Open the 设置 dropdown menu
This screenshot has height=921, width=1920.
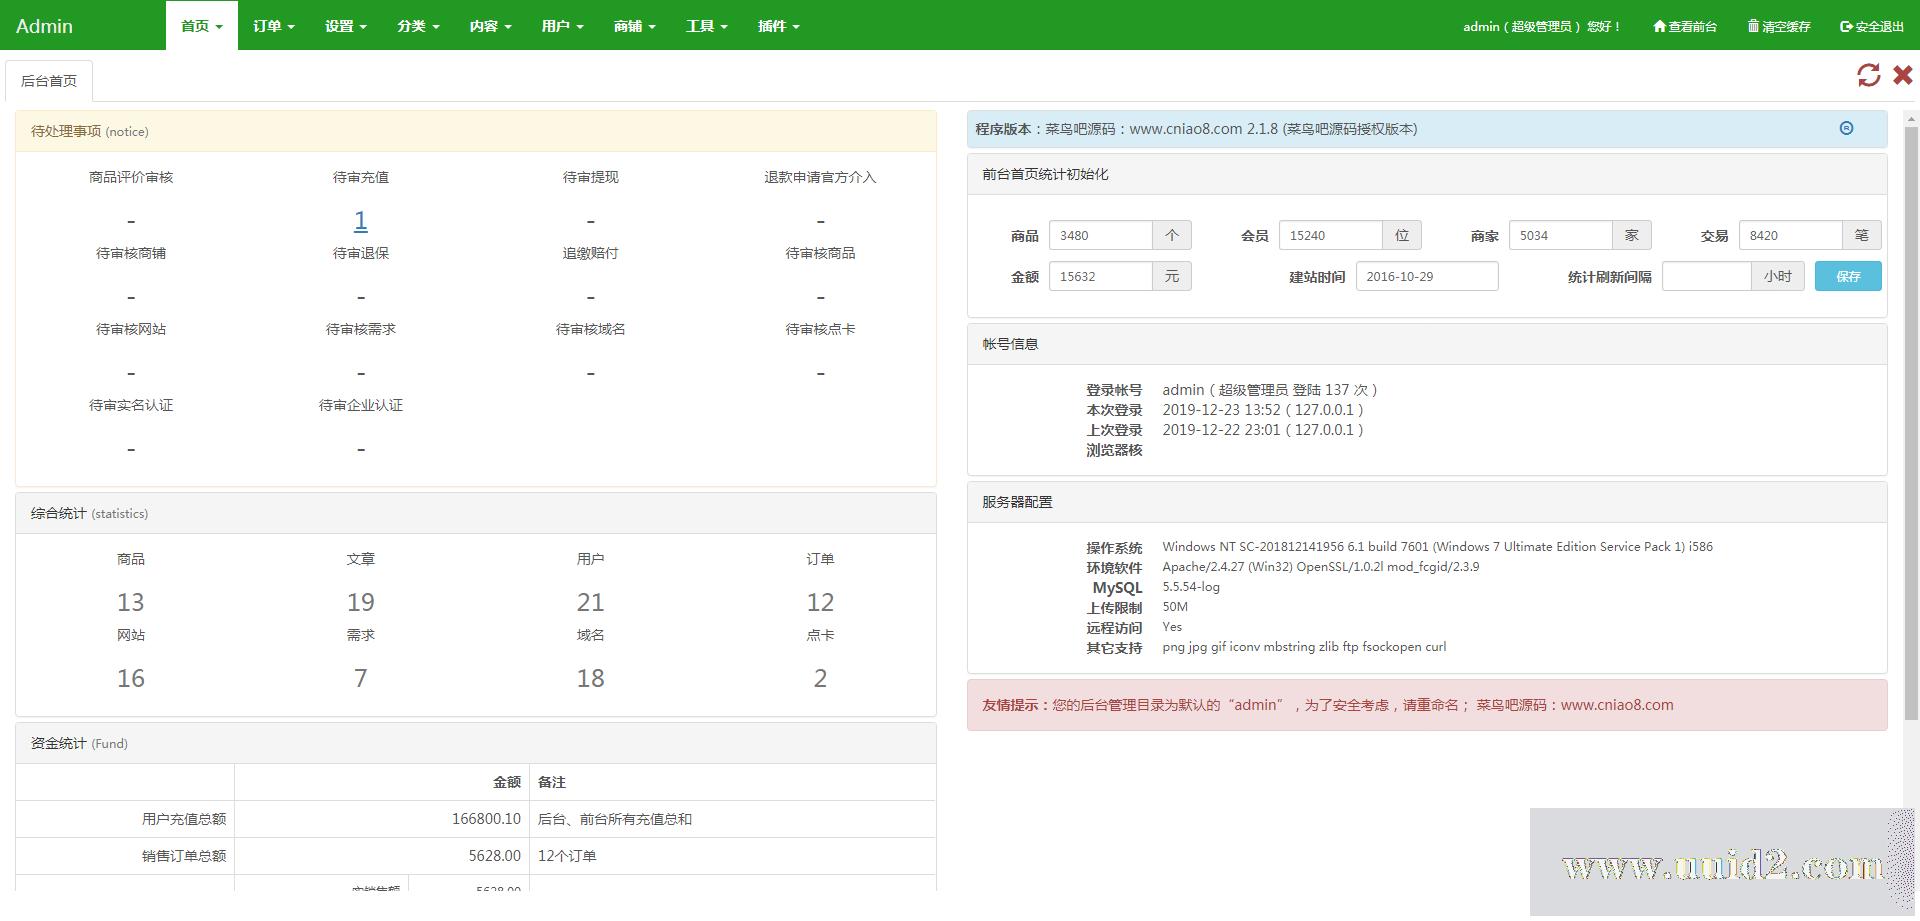pyautogui.click(x=345, y=27)
